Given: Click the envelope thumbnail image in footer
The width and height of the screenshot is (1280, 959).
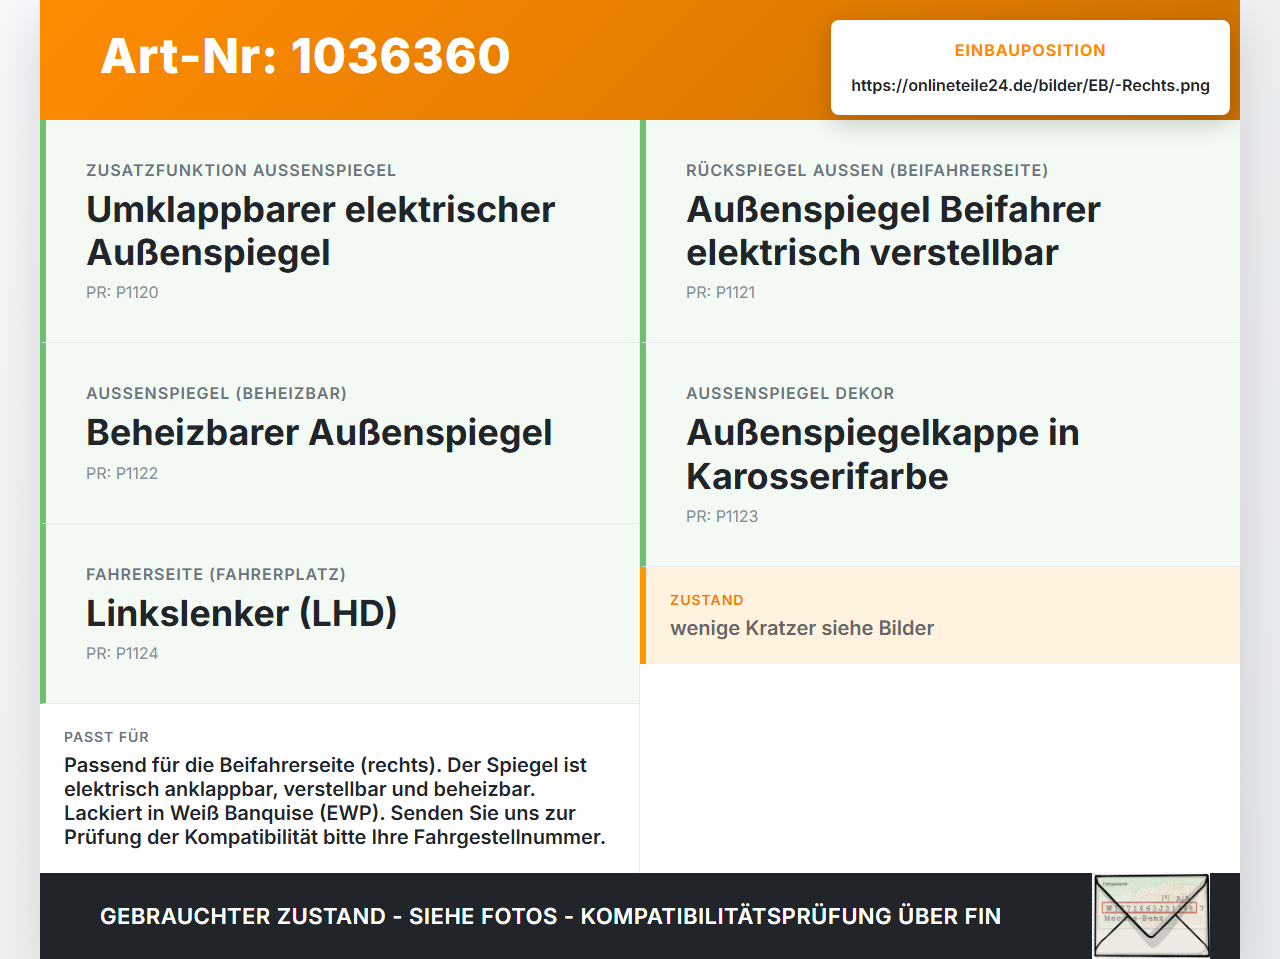Looking at the screenshot, I should [1151, 916].
